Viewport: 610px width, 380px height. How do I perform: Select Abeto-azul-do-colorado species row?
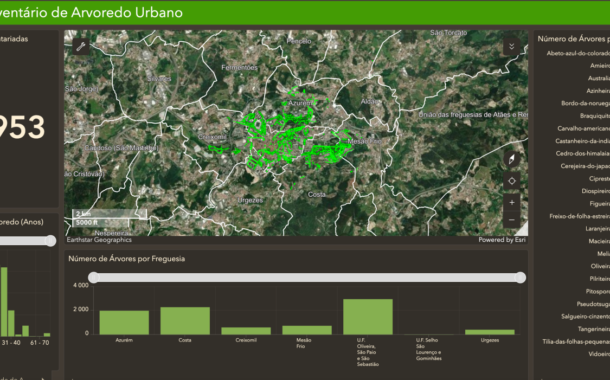[x=578, y=53]
